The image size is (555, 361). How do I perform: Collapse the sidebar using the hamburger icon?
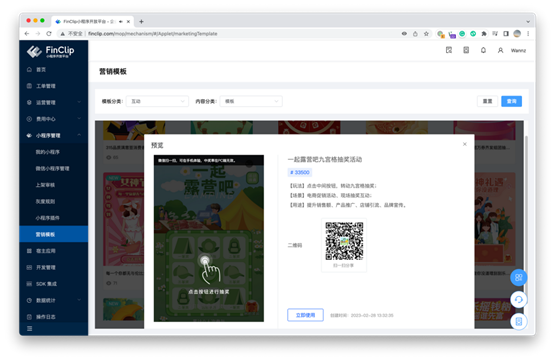pos(29,328)
